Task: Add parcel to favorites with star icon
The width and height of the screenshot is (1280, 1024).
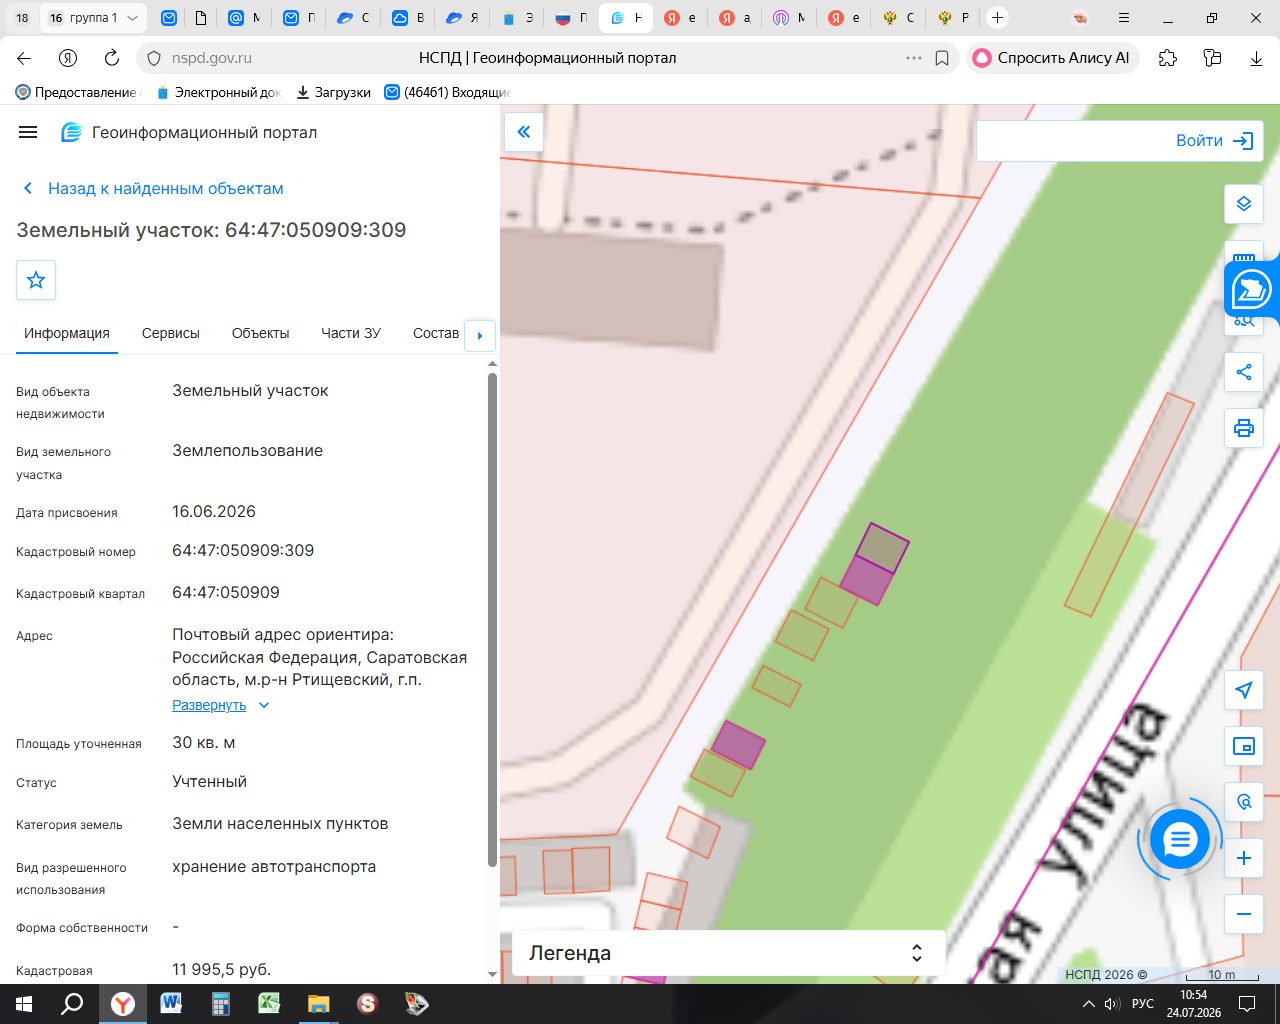Action: point(36,280)
